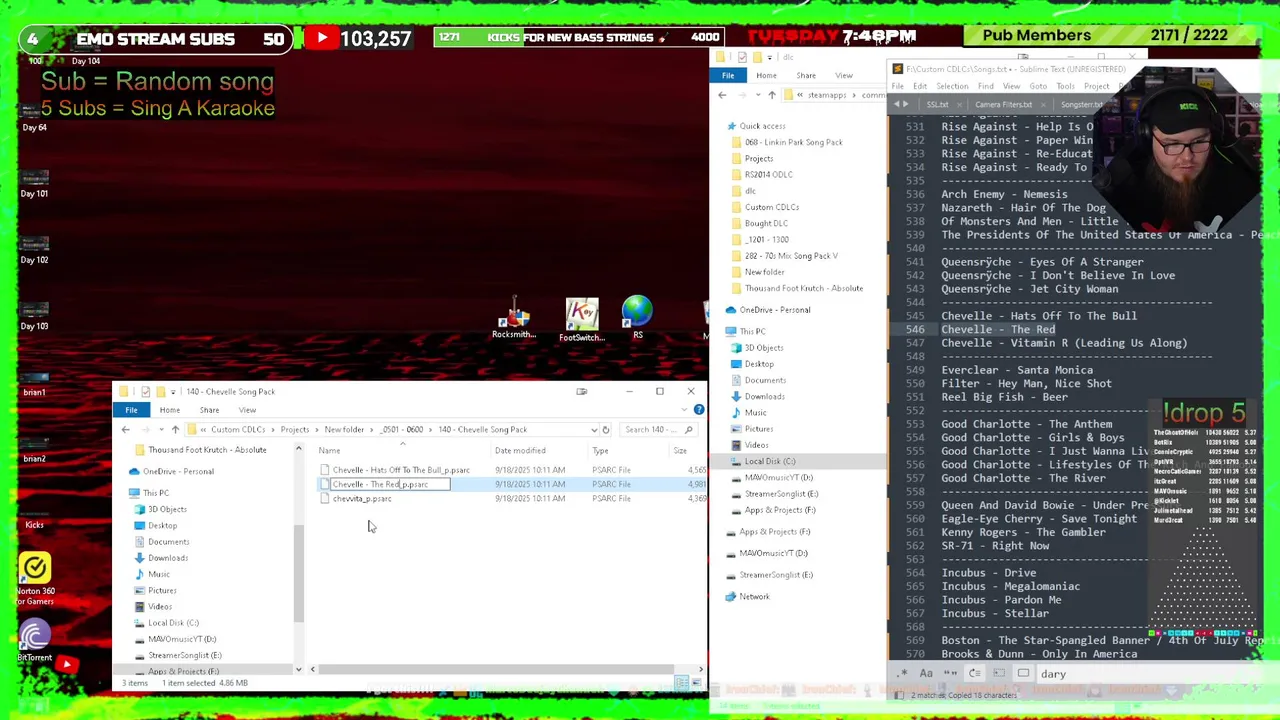
Task: Toggle highlight matches in Sublime find bar
Action: (1023, 674)
